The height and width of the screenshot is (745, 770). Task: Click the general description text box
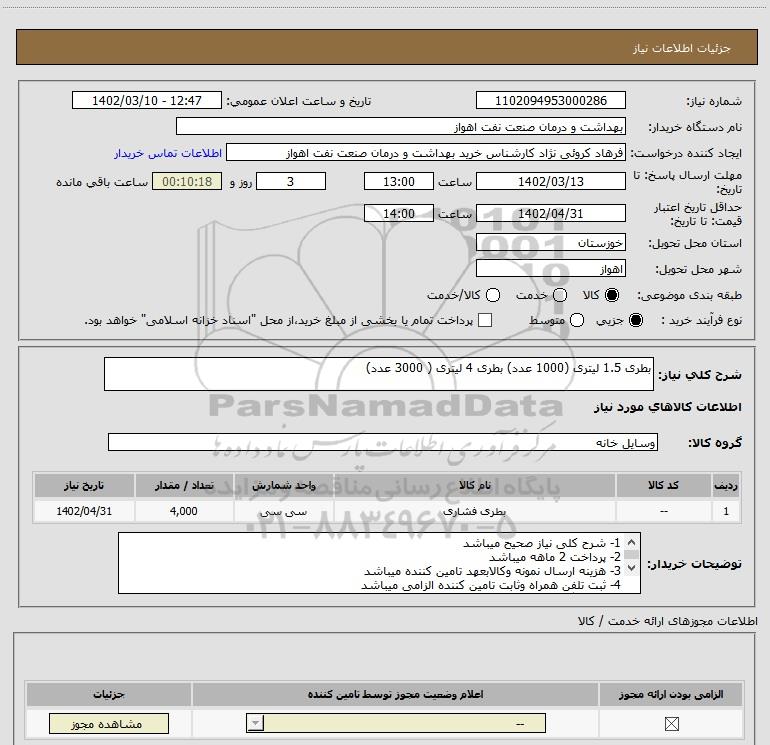pos(379,374)
